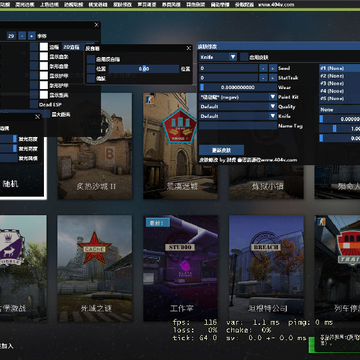The height and width of the screenshot is (360, 360).
Task: Select sticker slot #1 (None)
Action: click(339, 68)
